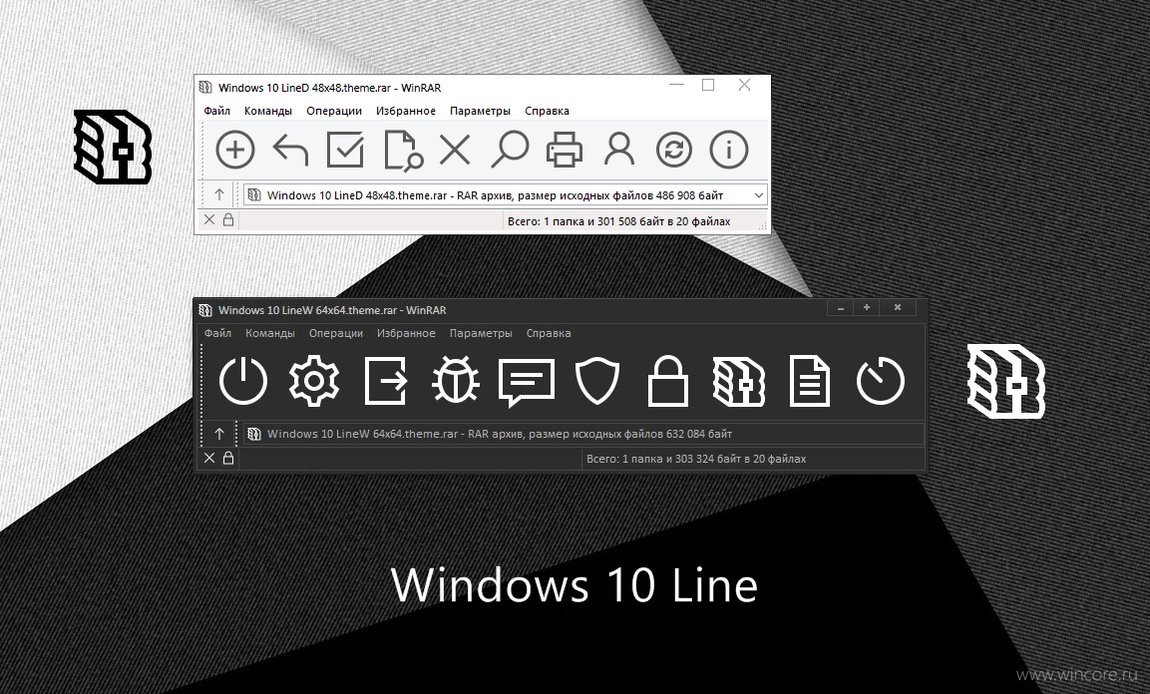
Task: Open Параметры menu in the light WinRAR window
Action: (x=480, y=111)
